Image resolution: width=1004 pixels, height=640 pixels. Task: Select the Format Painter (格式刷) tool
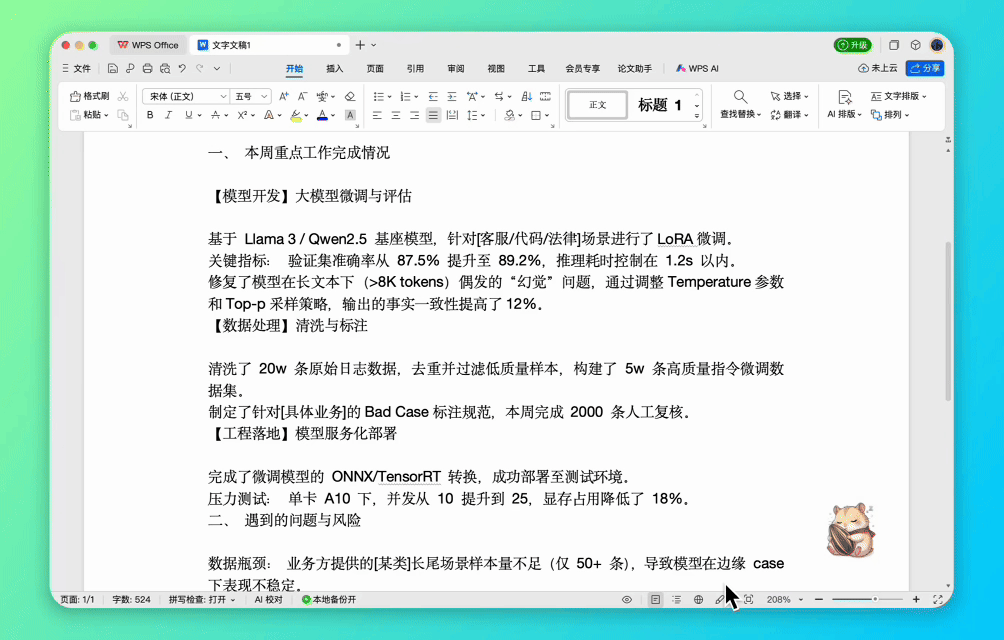coord(88,96)
